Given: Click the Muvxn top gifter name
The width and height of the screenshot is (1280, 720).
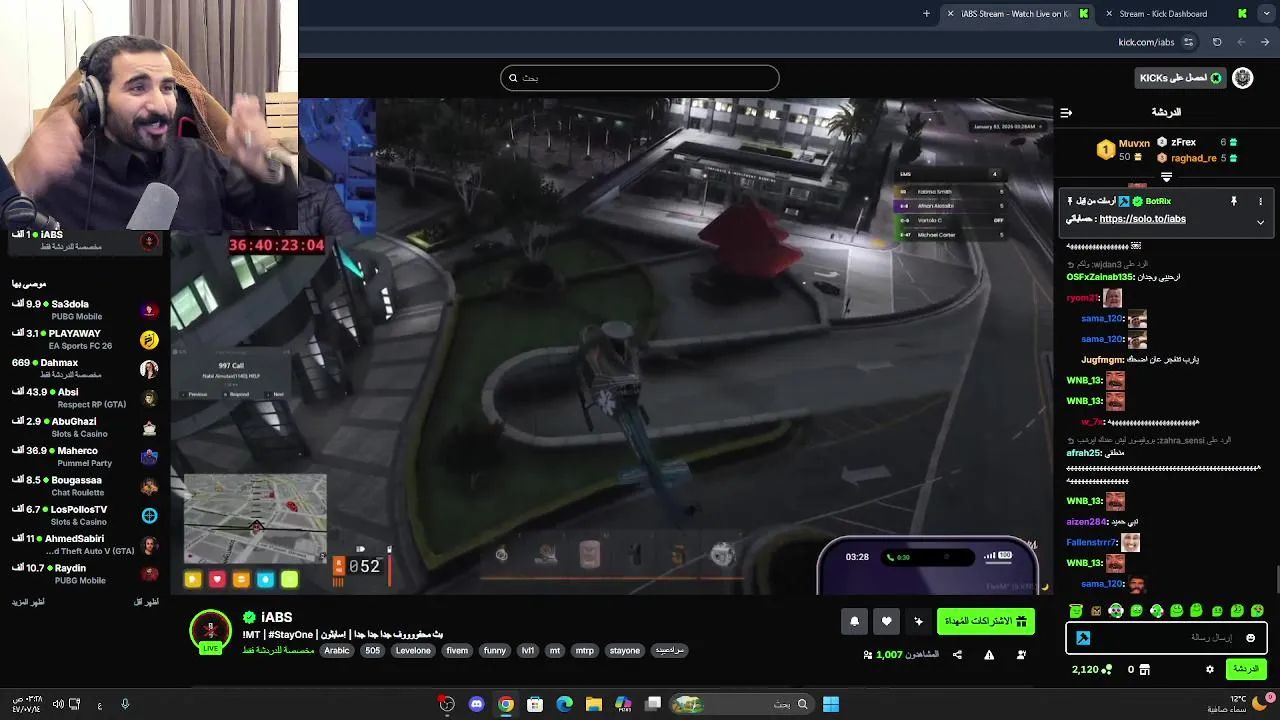Looking at the screenshot, I should tap(1134, 144).
